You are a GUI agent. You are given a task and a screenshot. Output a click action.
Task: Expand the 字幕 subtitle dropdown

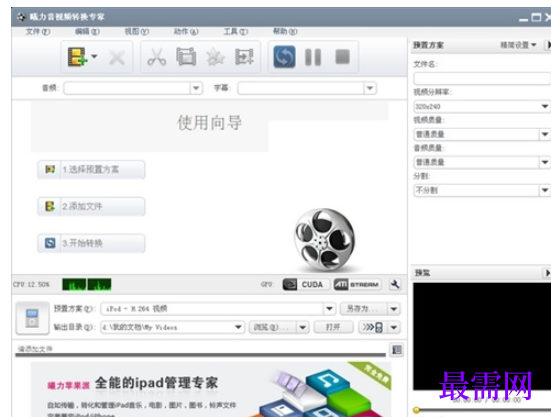point(370,88)
